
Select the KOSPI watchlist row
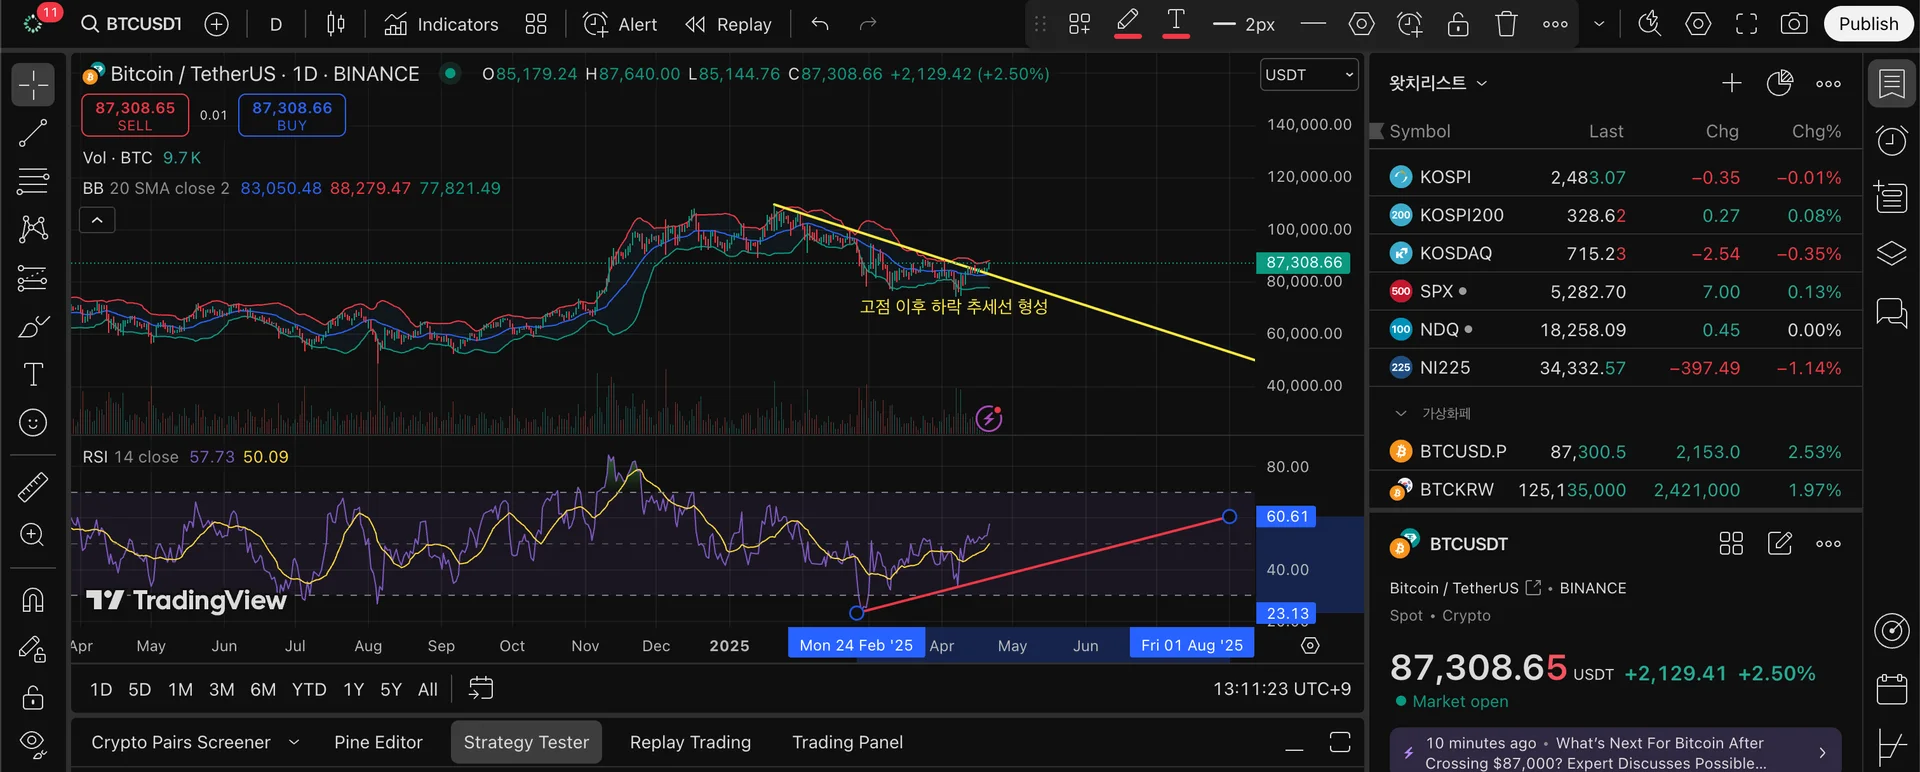(x=1615, y=177)
